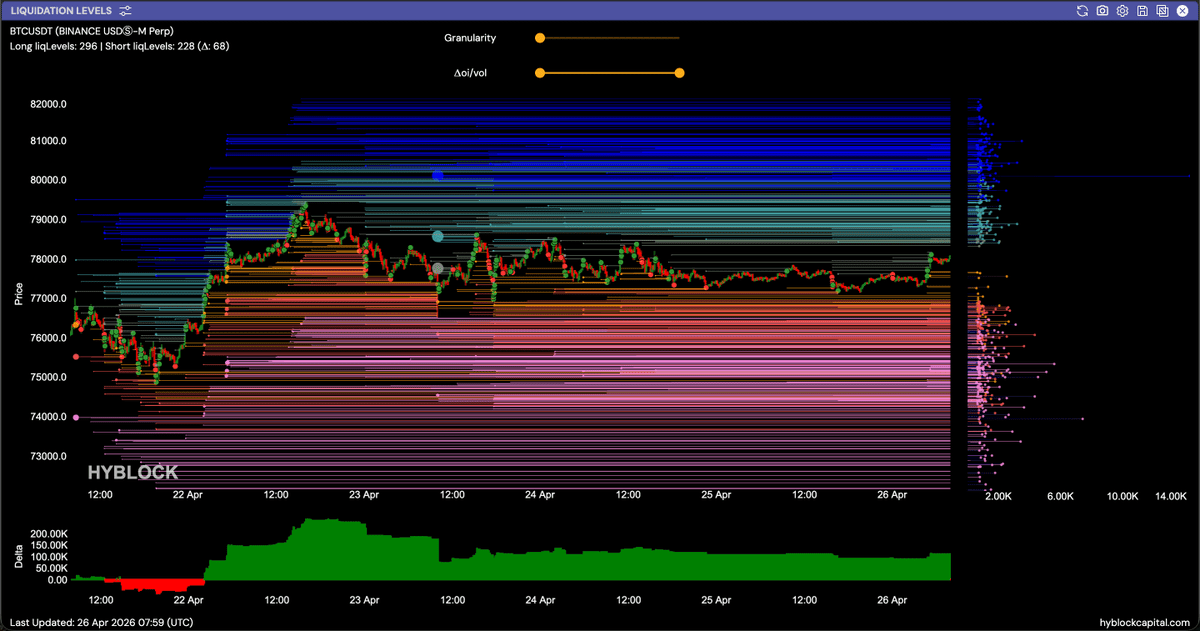This screenshot has height=631, width=1200.
Task: Select the large teal marker near 78500
Action: pos(438,236)
